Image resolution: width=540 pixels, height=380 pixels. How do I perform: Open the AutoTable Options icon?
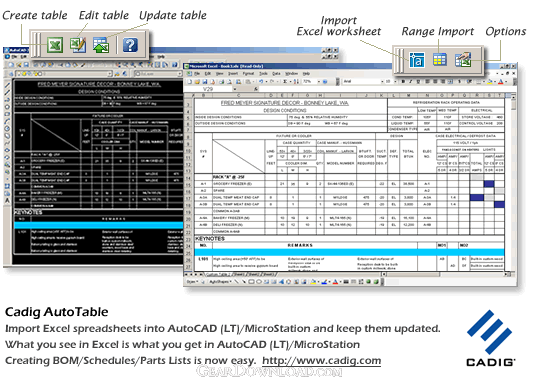463,60
